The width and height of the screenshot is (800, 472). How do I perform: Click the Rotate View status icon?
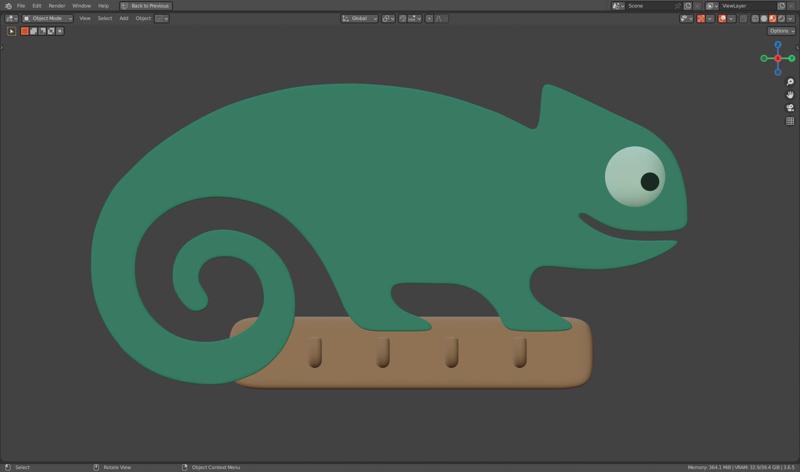pyautogui.click(x=96, y=467)
